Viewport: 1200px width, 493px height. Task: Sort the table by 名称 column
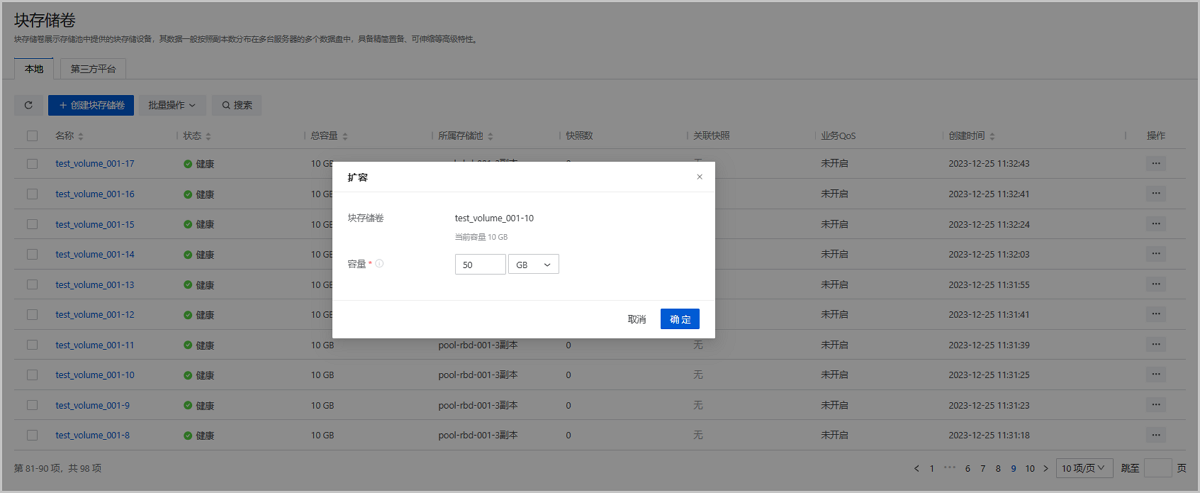[x=81, y=136]
